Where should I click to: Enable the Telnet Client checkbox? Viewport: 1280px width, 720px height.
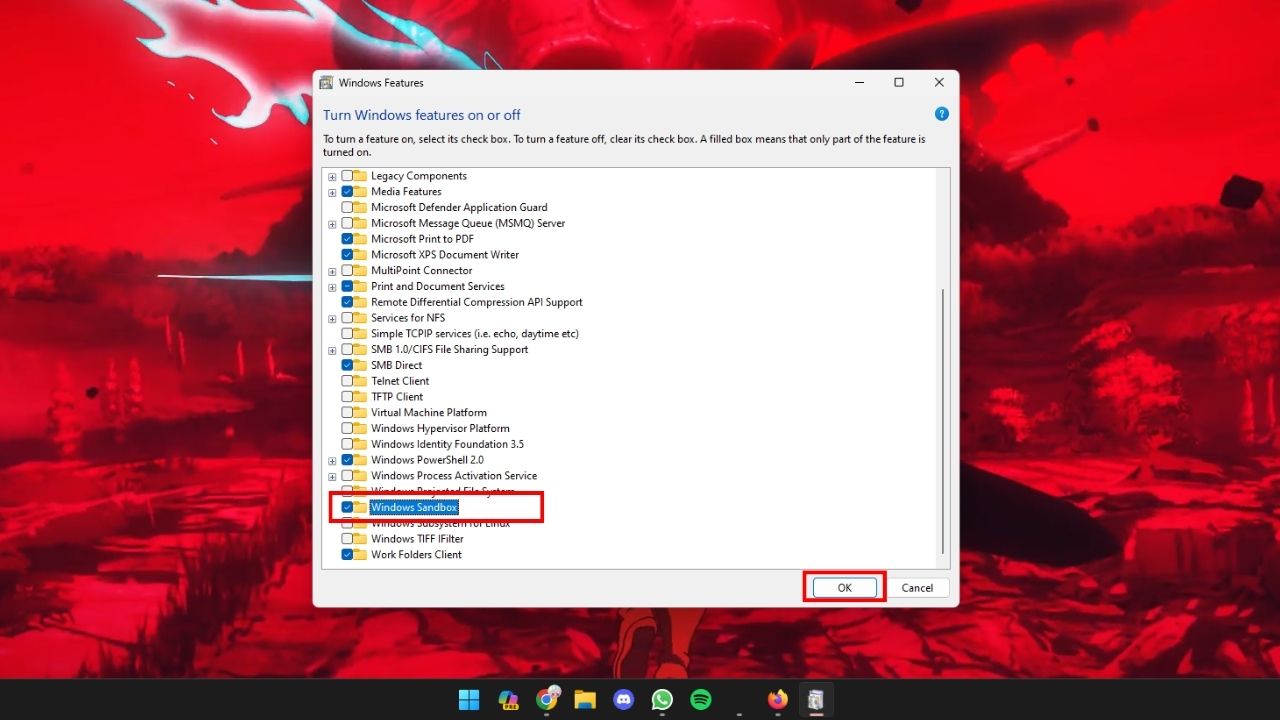[x=347, y=381]
